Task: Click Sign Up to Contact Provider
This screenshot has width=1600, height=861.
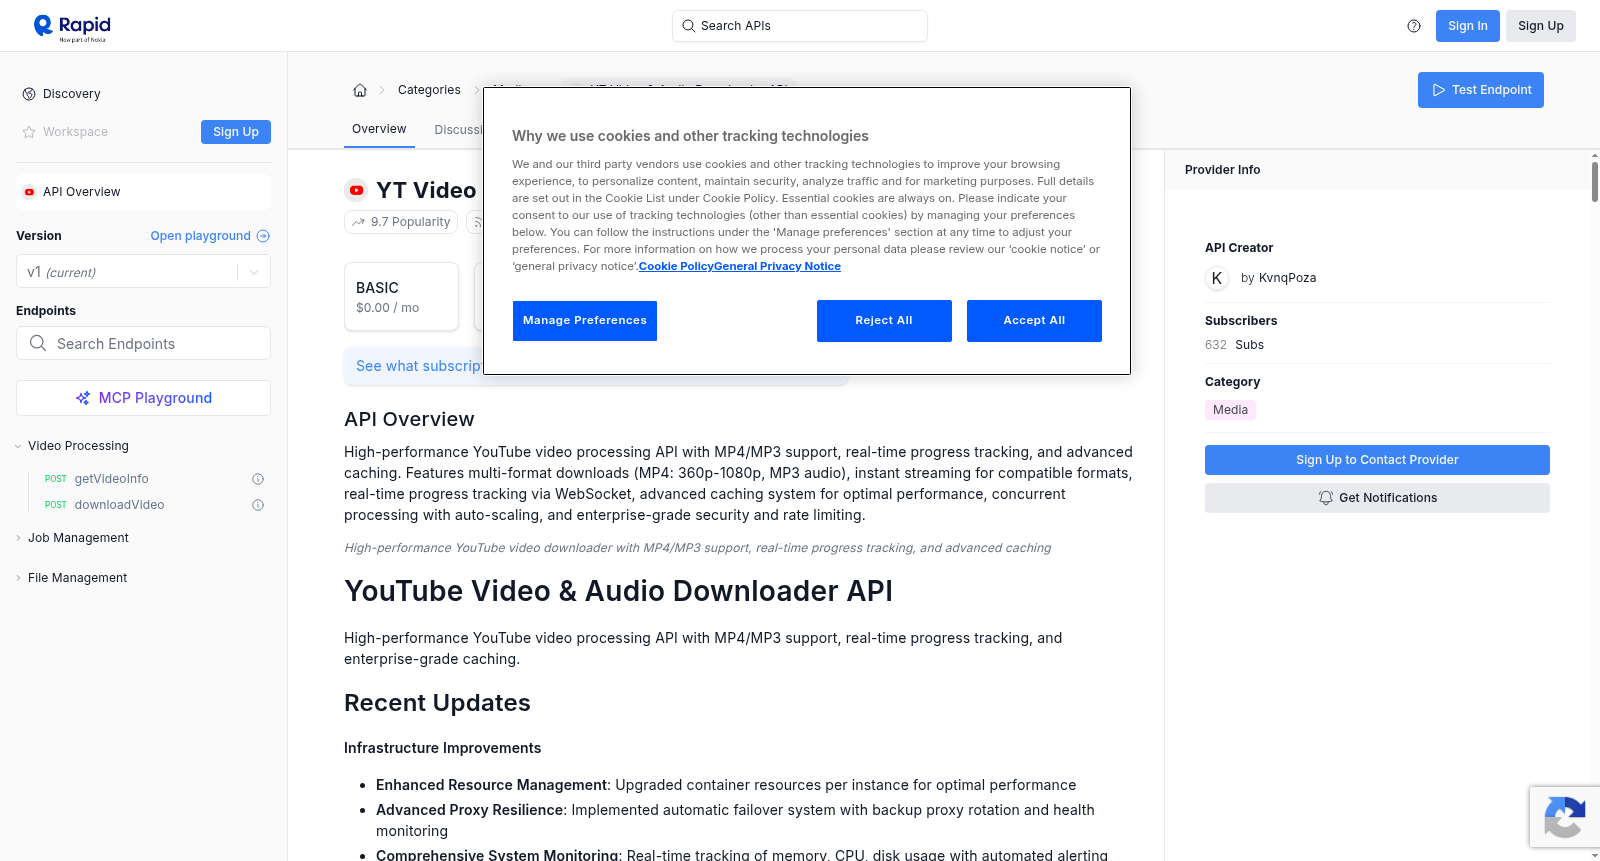Action: pyautogui.click(x=1377, y=460)
